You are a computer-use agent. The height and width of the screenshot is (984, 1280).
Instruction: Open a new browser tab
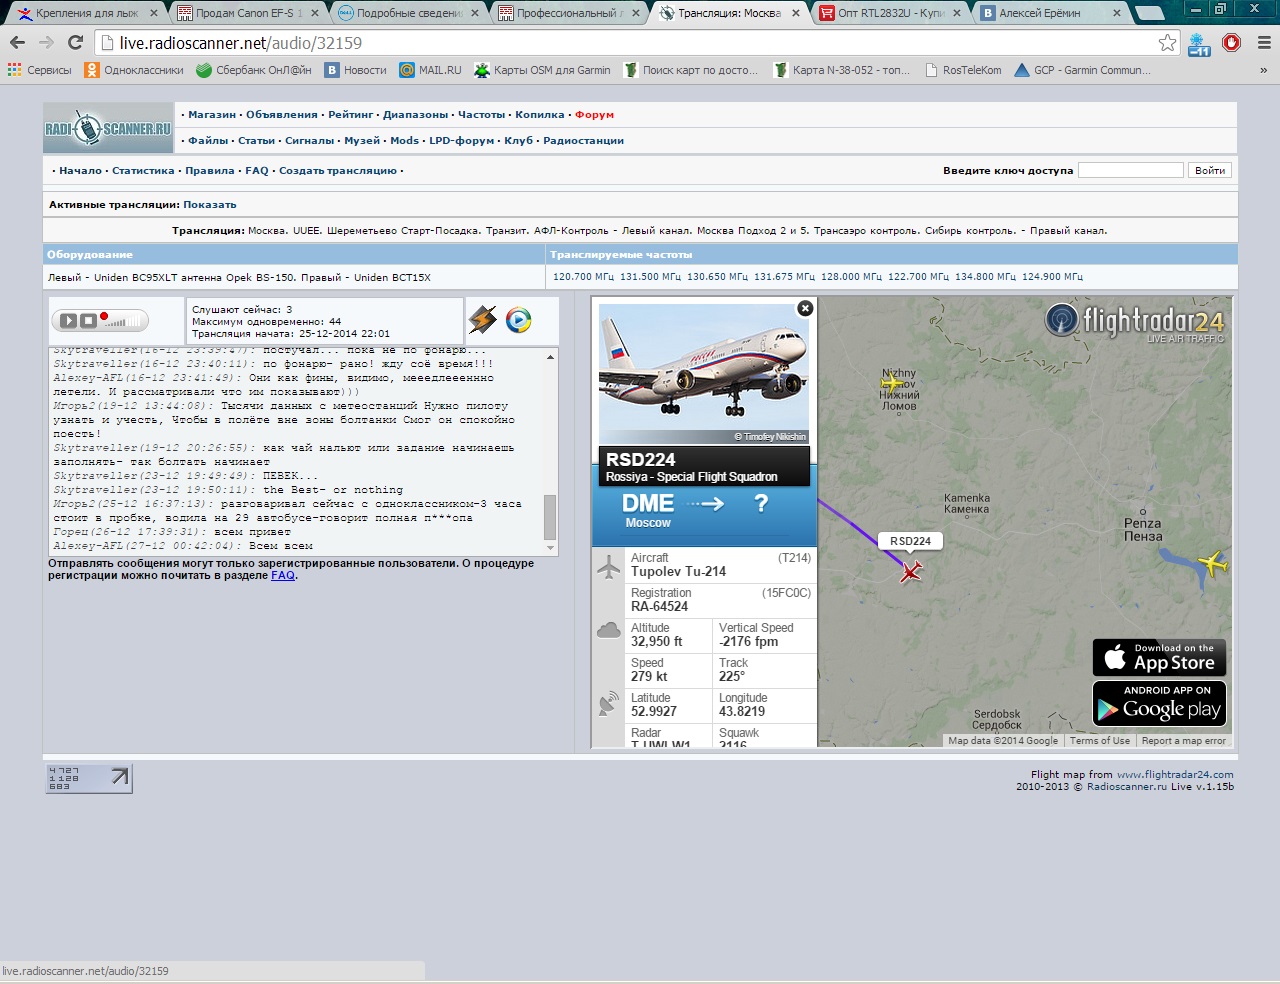pos(1150,13)
